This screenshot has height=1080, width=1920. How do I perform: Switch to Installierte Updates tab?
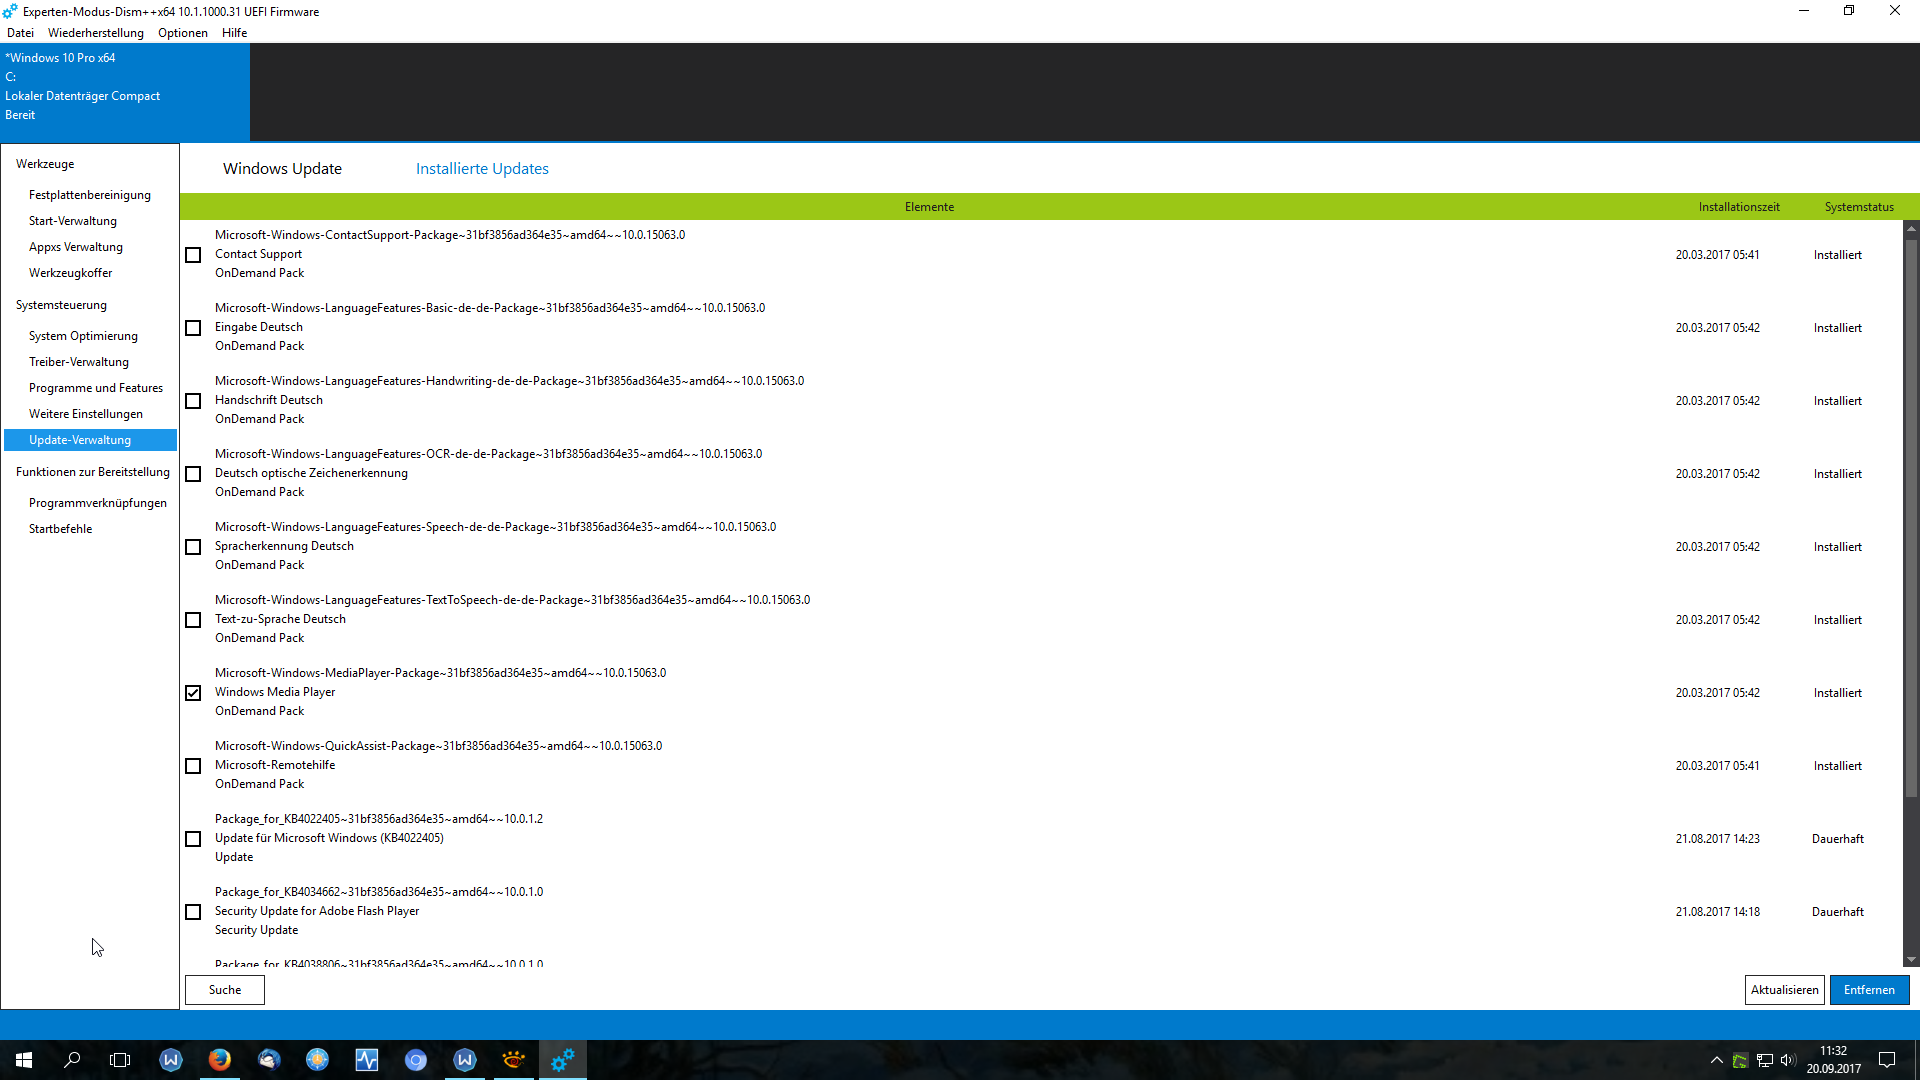coord(482,169)
